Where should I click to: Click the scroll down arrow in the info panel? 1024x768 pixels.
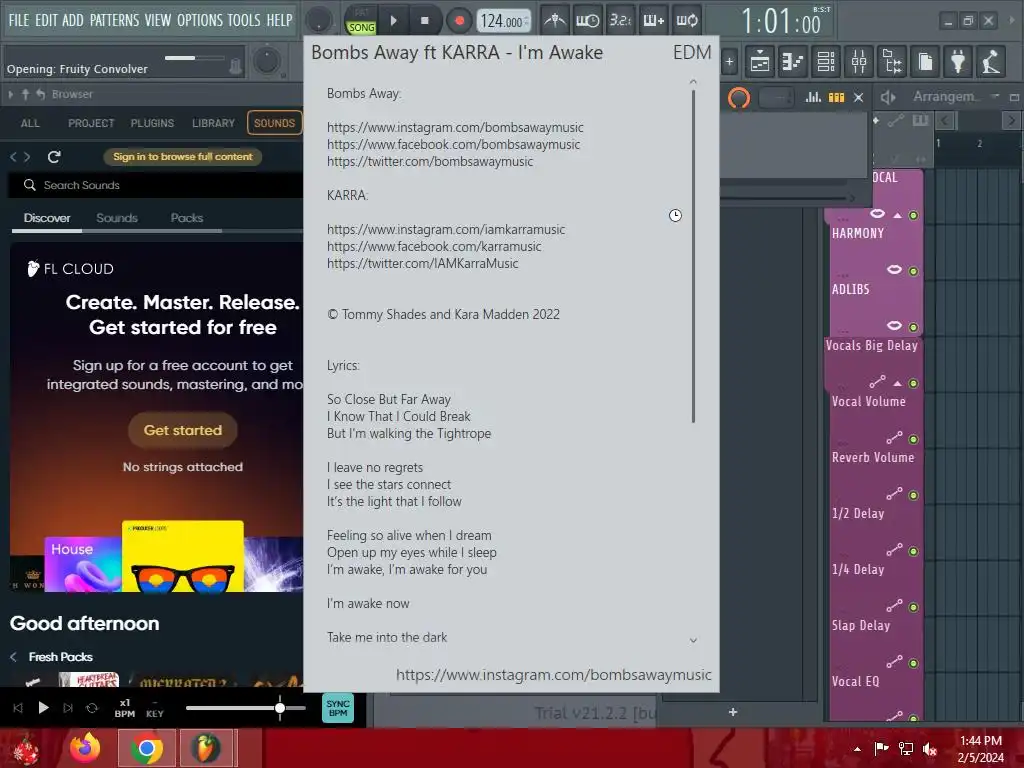(693, 641)
